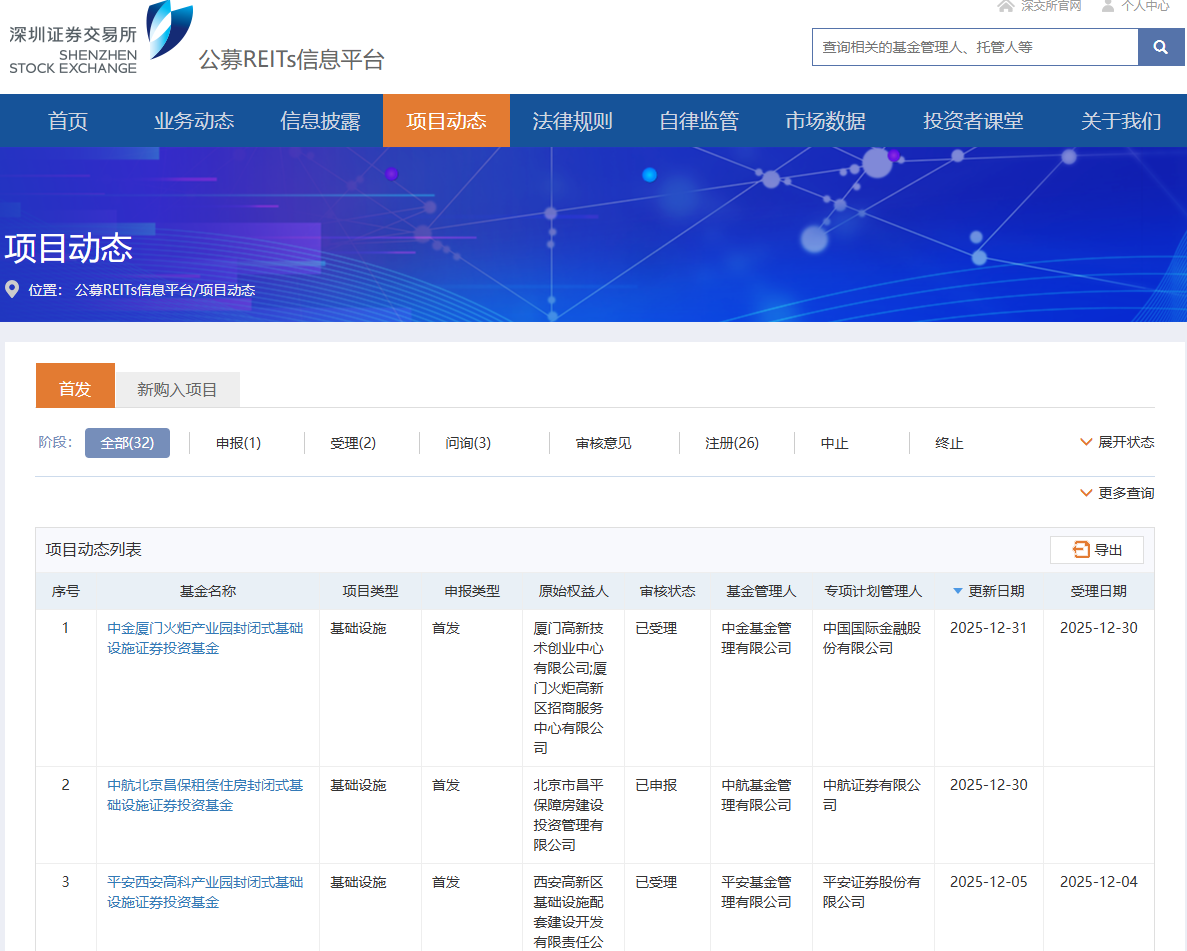Click the fund manager search input field
1187x951 pixels.
click(974, 47)
